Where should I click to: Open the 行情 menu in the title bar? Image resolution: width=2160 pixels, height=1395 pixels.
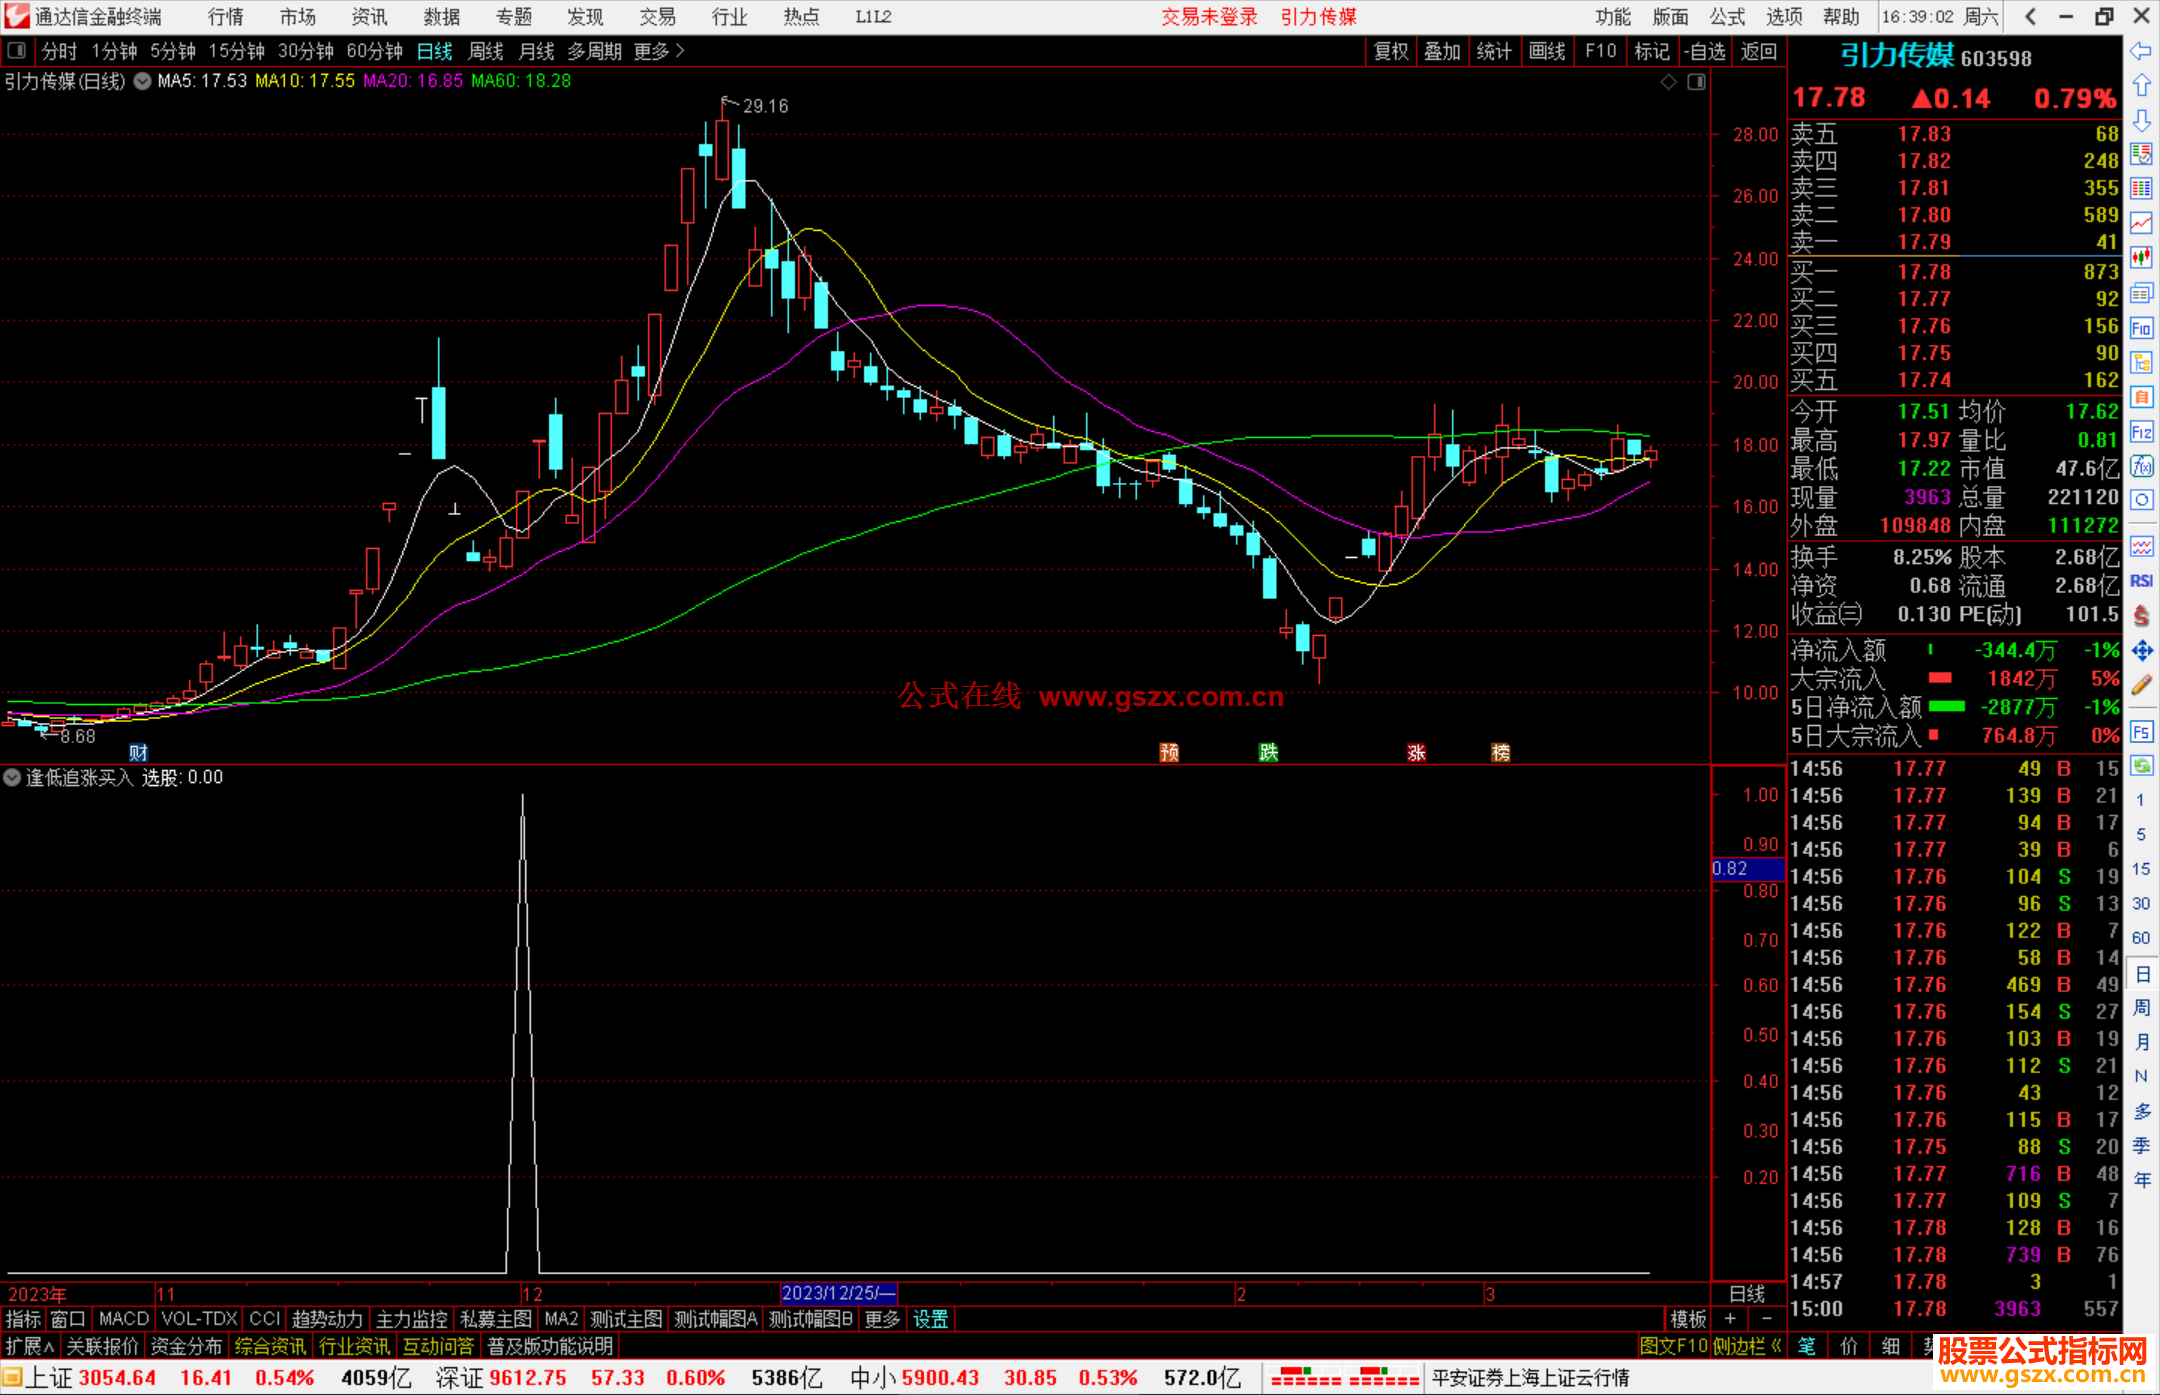[x=225, y=17]
